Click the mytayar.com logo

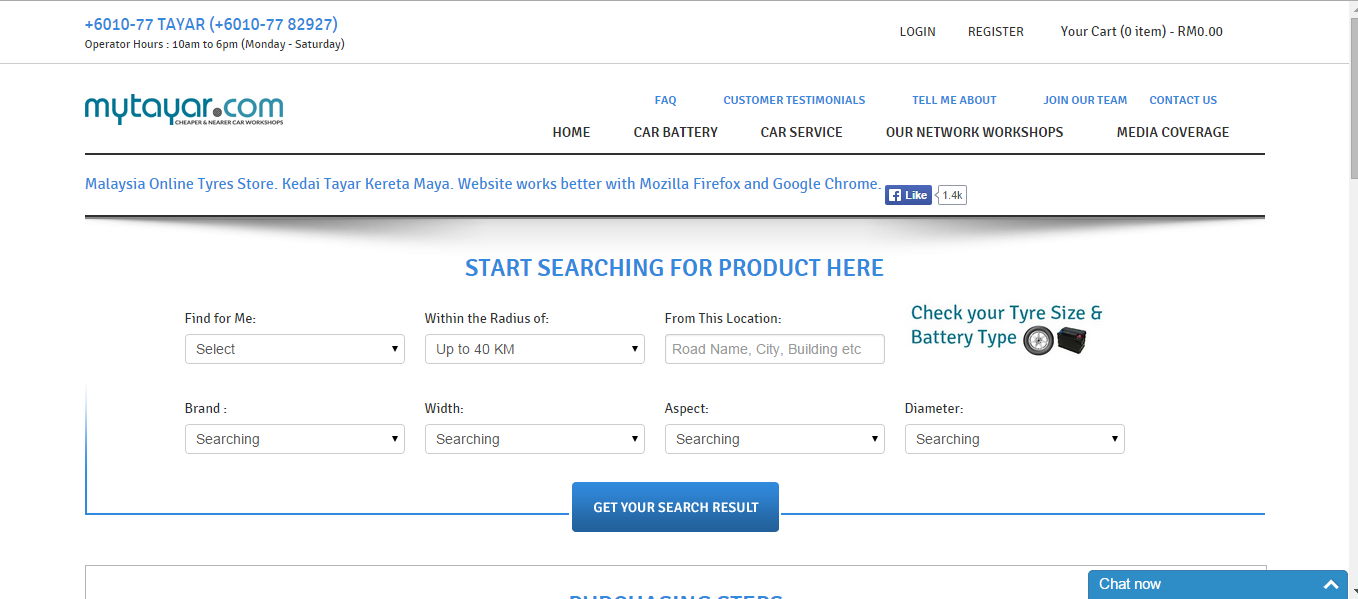(x=184, y=110)
